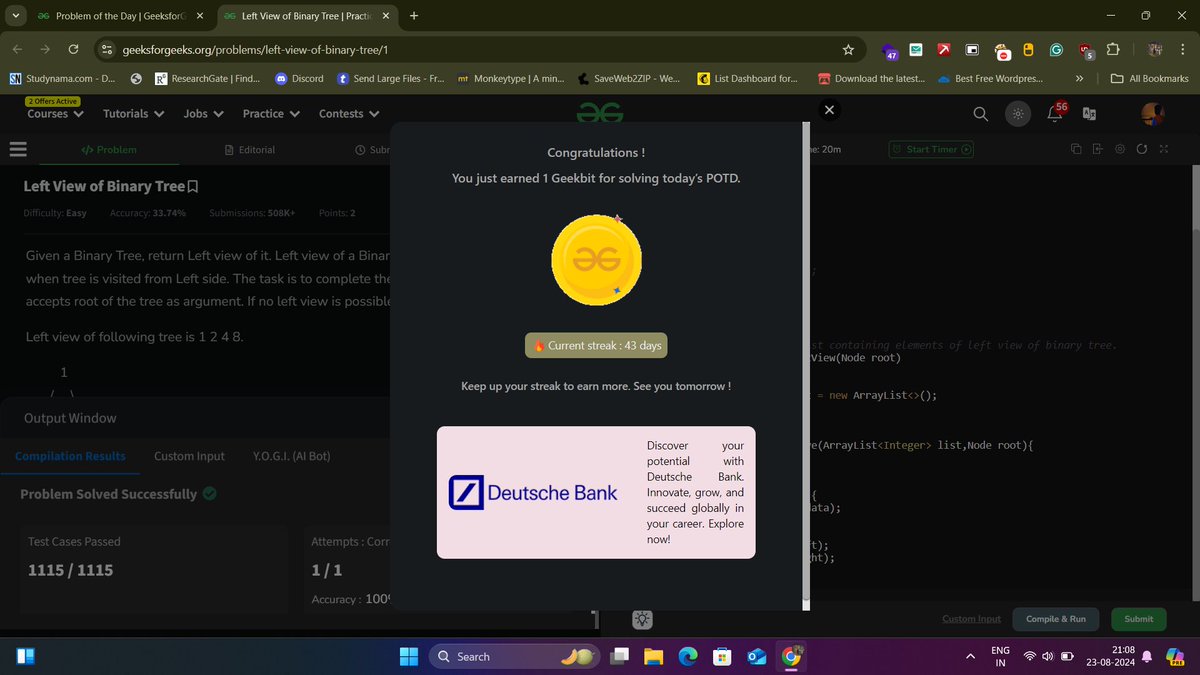The image size is (1200, 675).
Task: Open the Deutsche Bank ad banner
Action: point(596,492)
